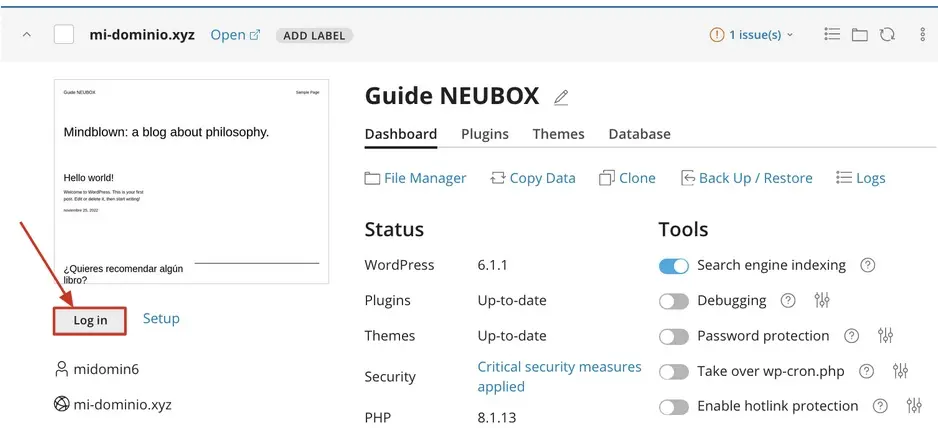The width and height of the screenshot is (938, 428).
Task: Click Themes Up-to-date status value
Action: (512, 336)
